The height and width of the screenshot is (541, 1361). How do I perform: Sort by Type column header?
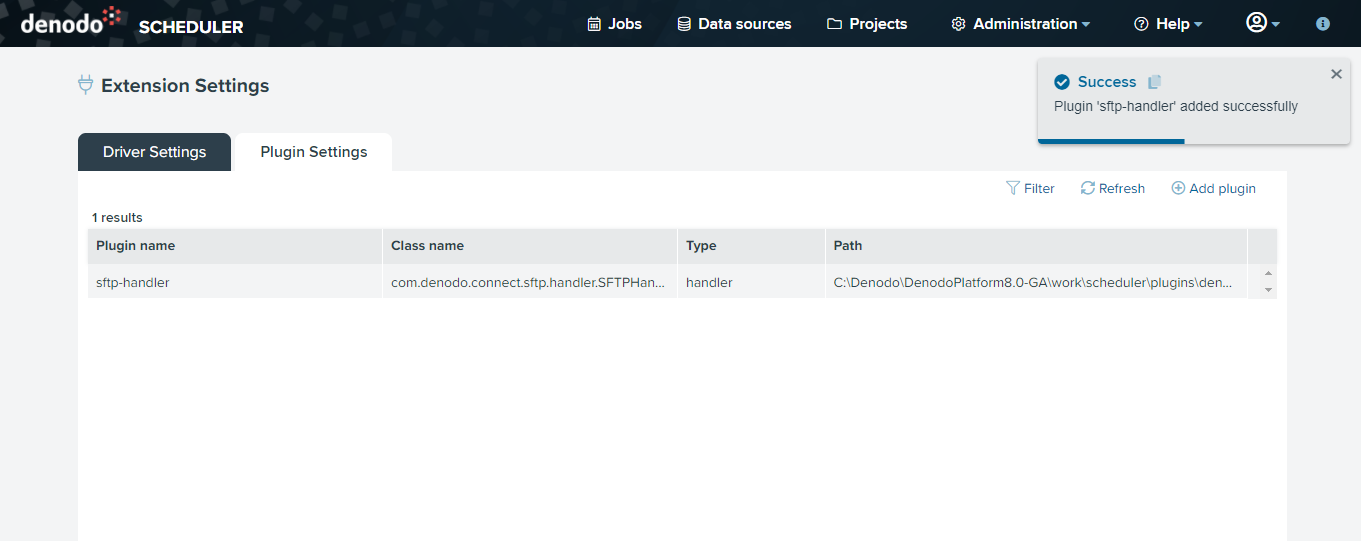(x=751, y=246)
